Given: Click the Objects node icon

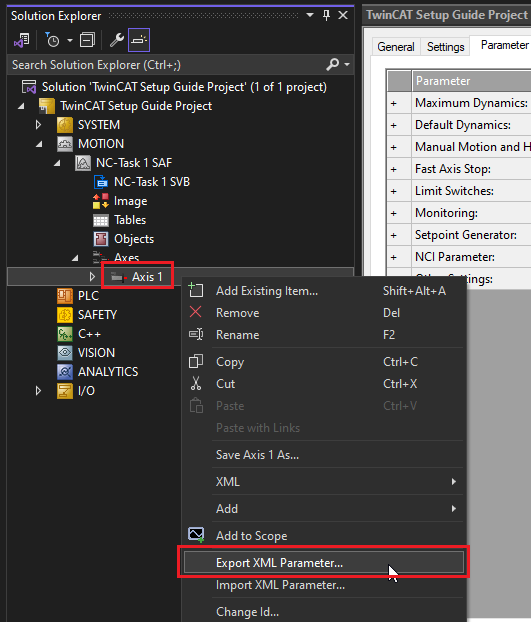Looking at the screenshot, I should tap(101, 239).
